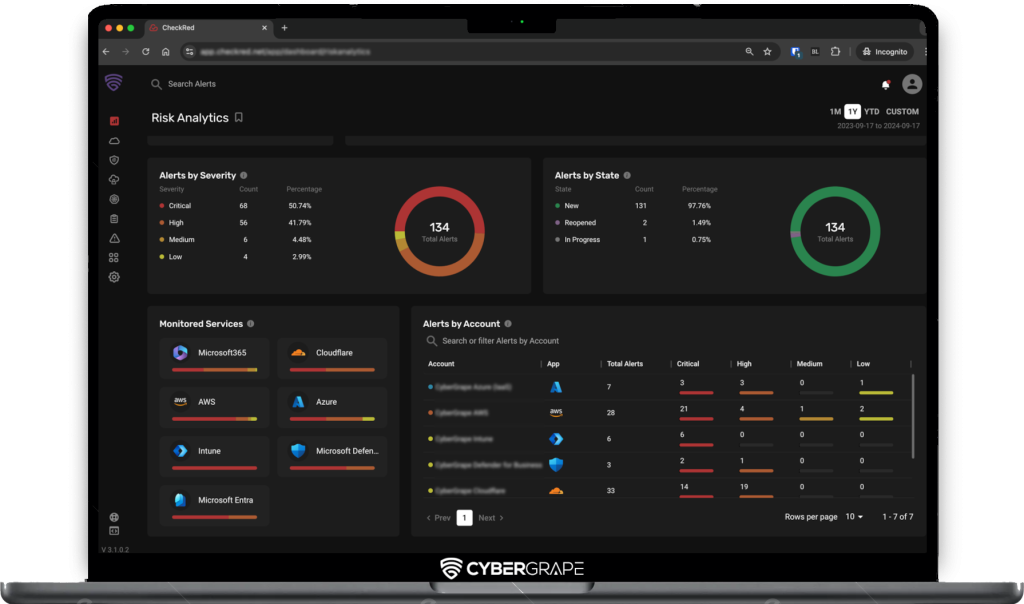Open a new browser tab
The width and height of the screenshot is (1024, 604).
pos(284,28)
